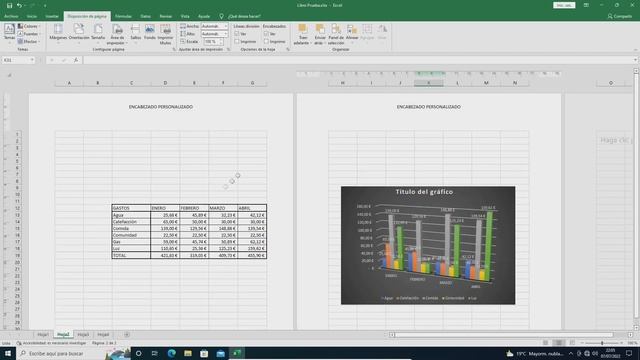640x360 pixels.
Task: Click the TOTAL row label cell
Action: (131, 256)
